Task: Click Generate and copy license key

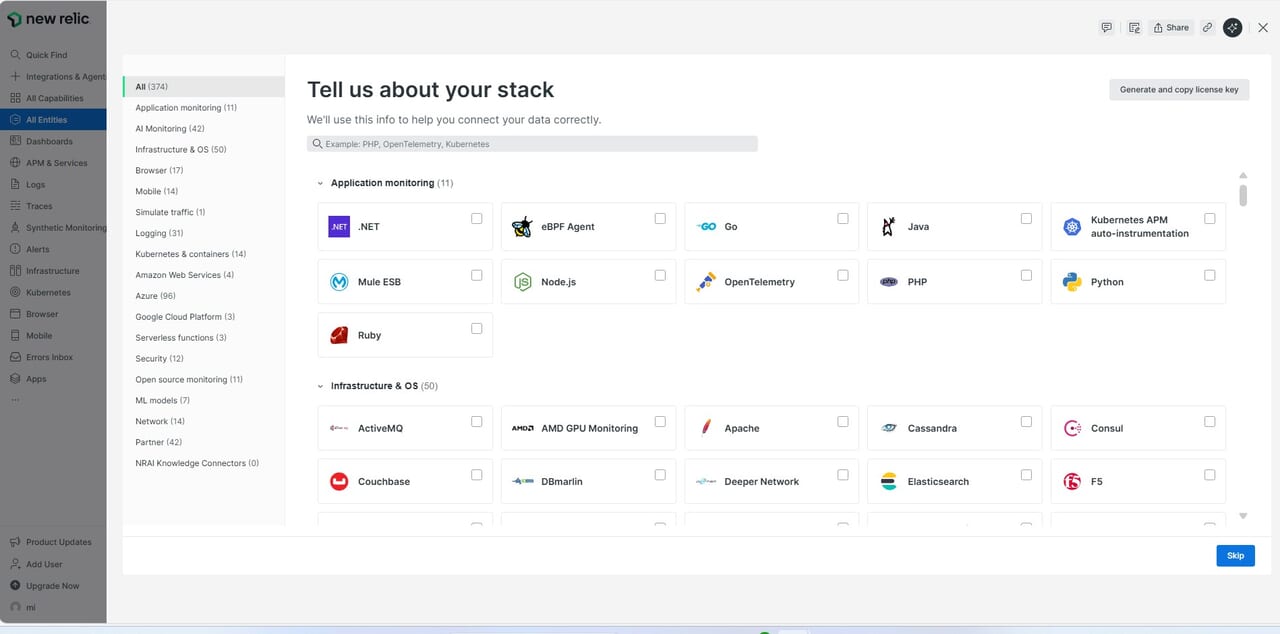Action: tap(1178, 90)
